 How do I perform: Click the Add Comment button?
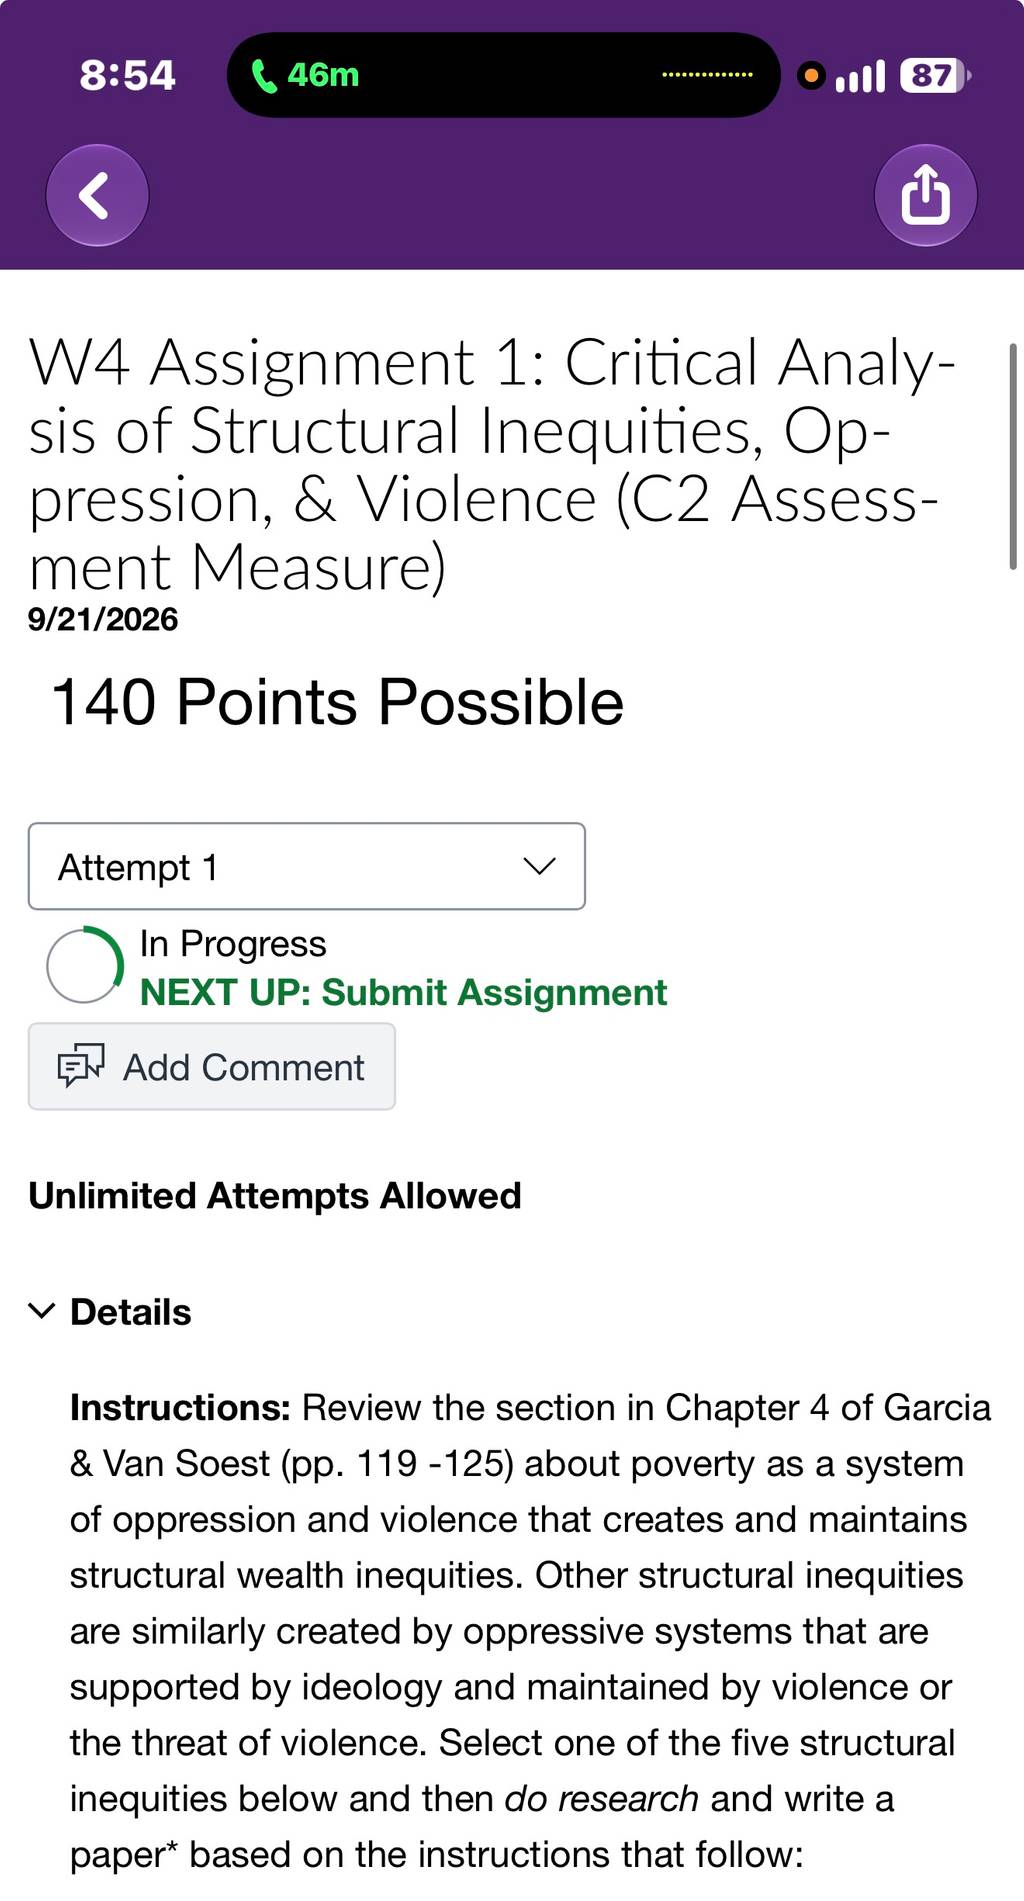[x=212, y=1066]
